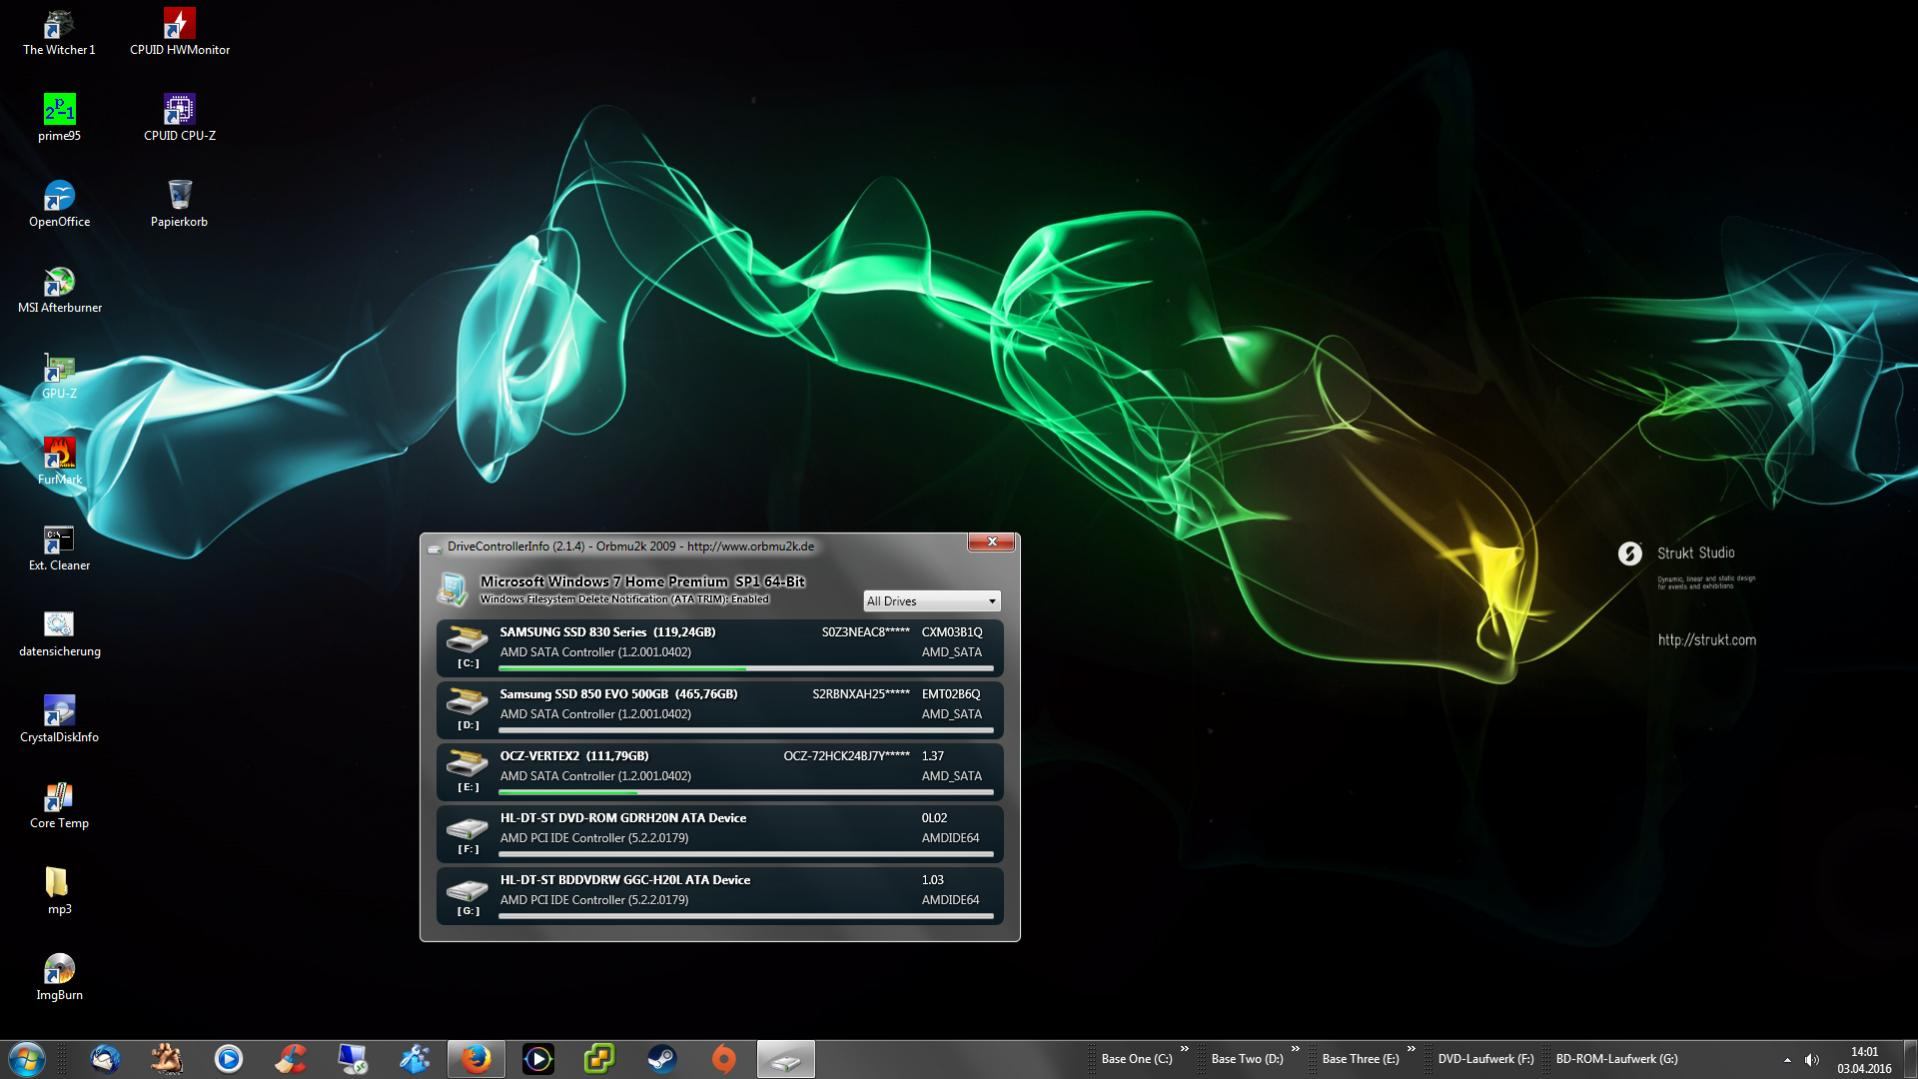Click the C: drive icon in DriveControllerInfo

point(467,639)
